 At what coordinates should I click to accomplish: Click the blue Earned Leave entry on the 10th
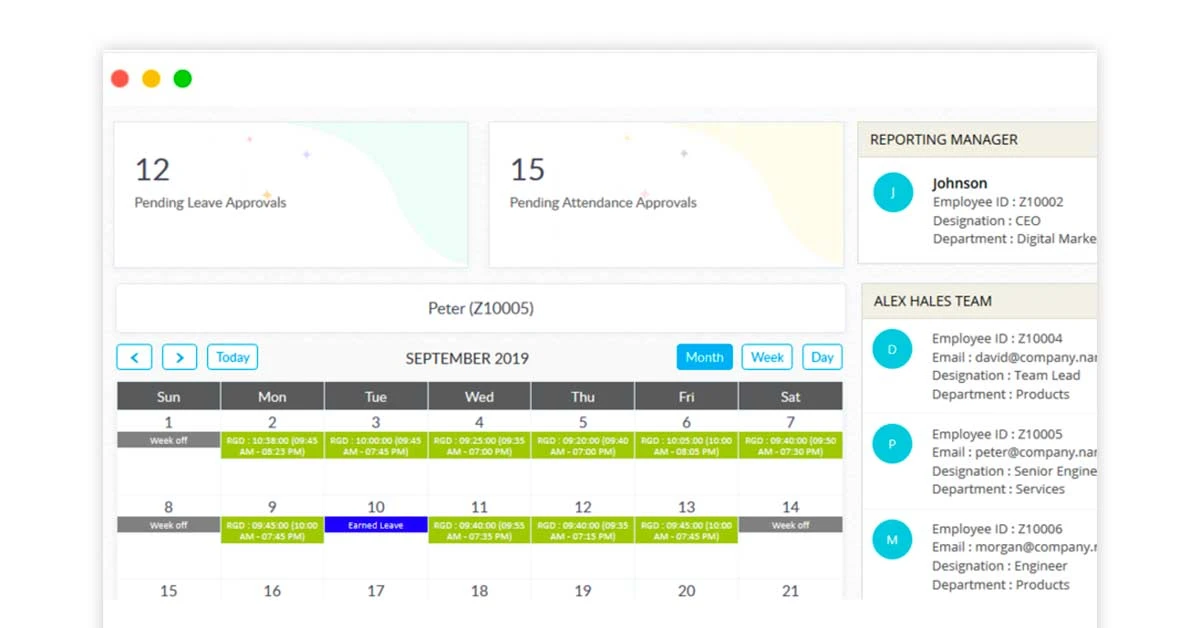click(x=376, y=525)
